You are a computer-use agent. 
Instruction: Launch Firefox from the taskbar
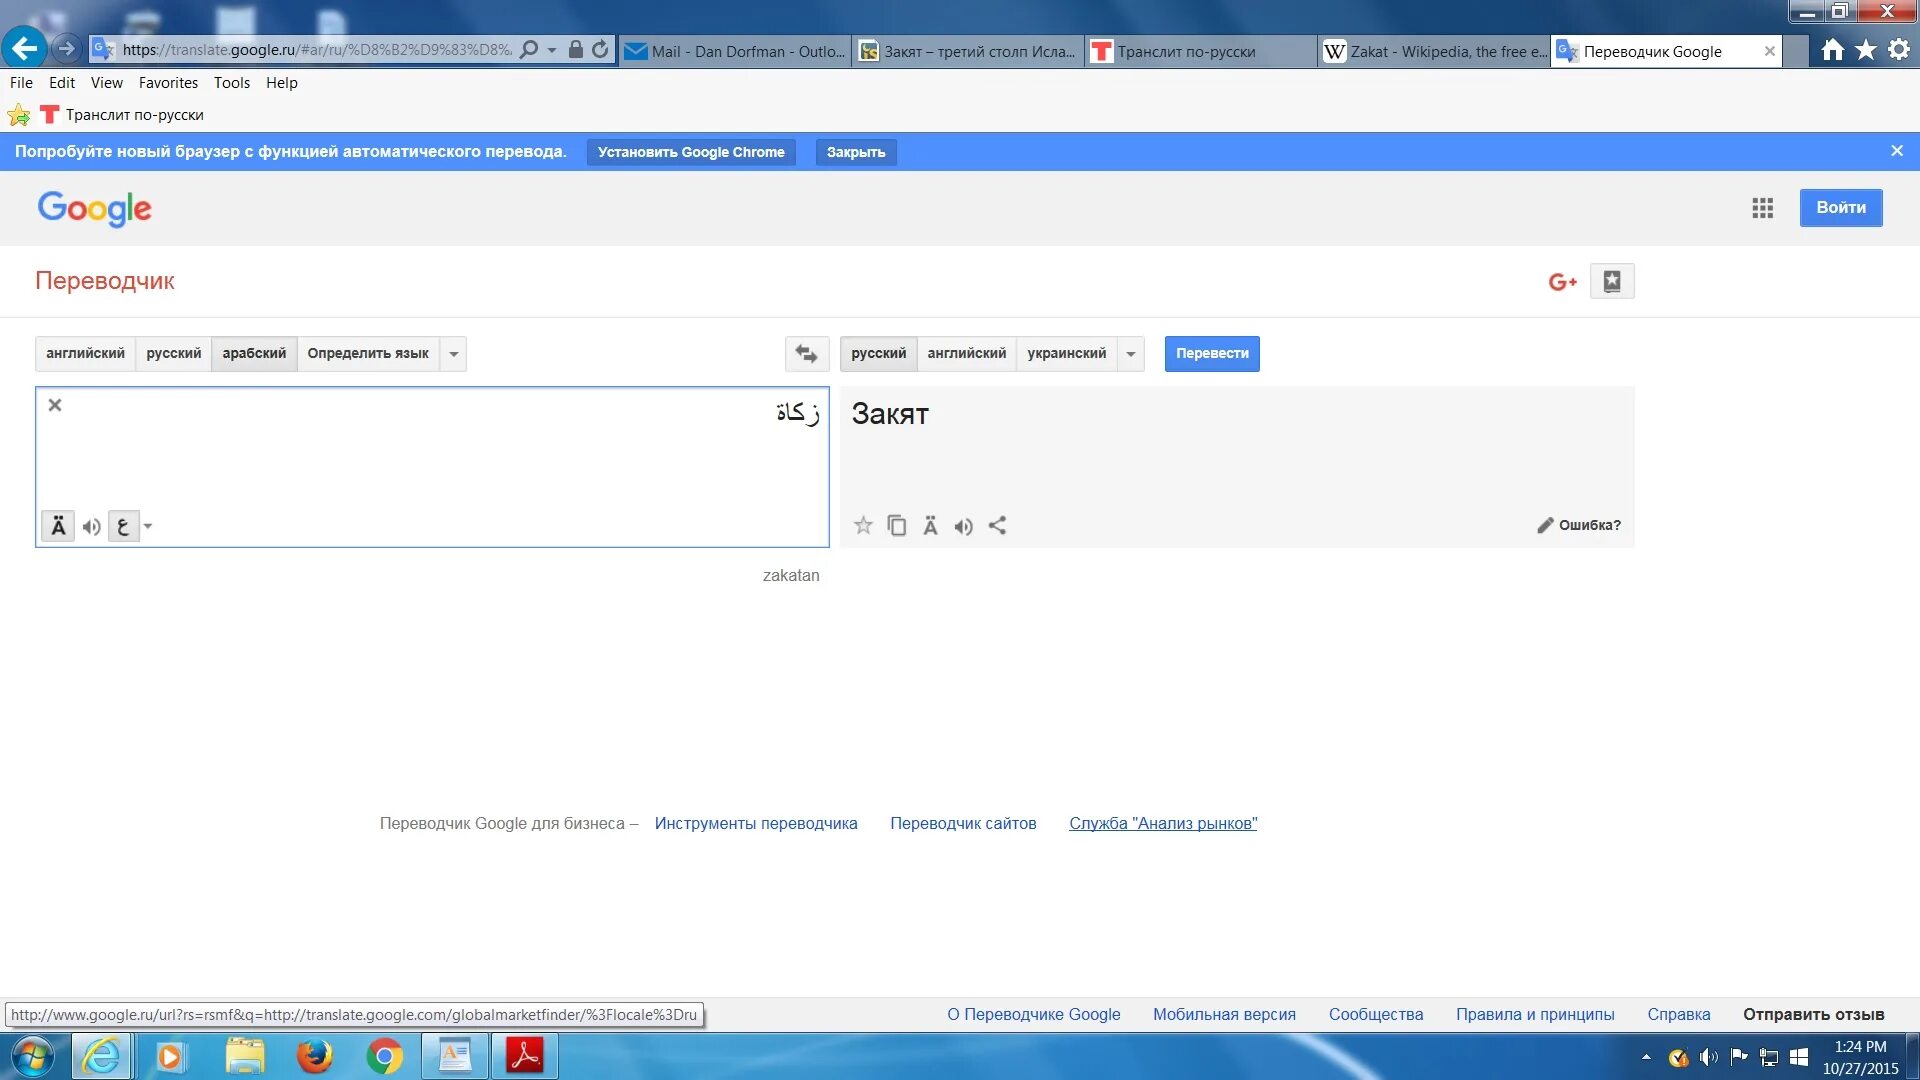[x=314, y=1057]
